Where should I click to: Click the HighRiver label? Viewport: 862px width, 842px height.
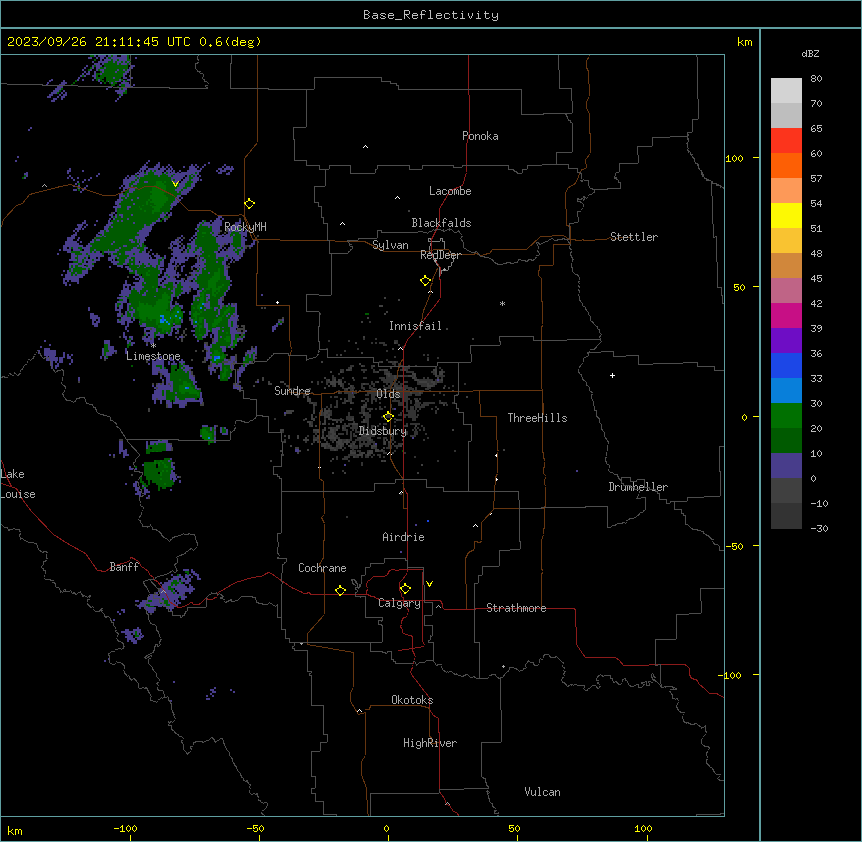click(430, 743)
